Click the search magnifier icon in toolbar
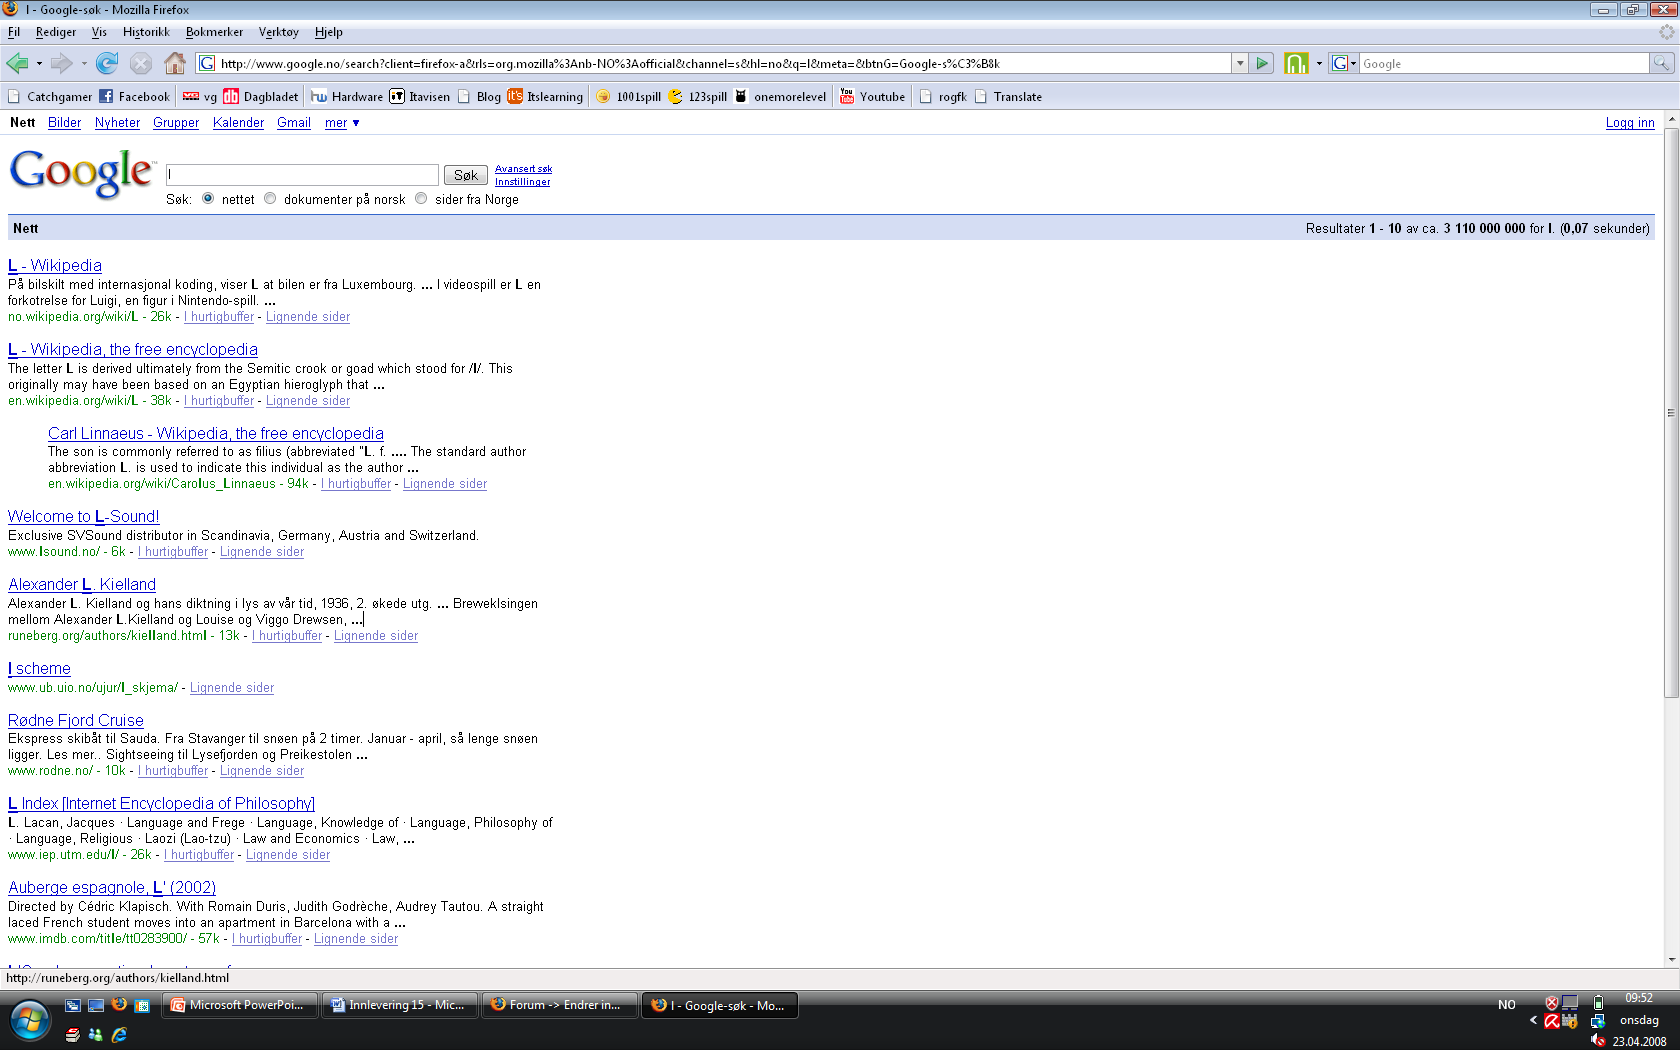The image size is (1680, 1050). [1661, 63]
